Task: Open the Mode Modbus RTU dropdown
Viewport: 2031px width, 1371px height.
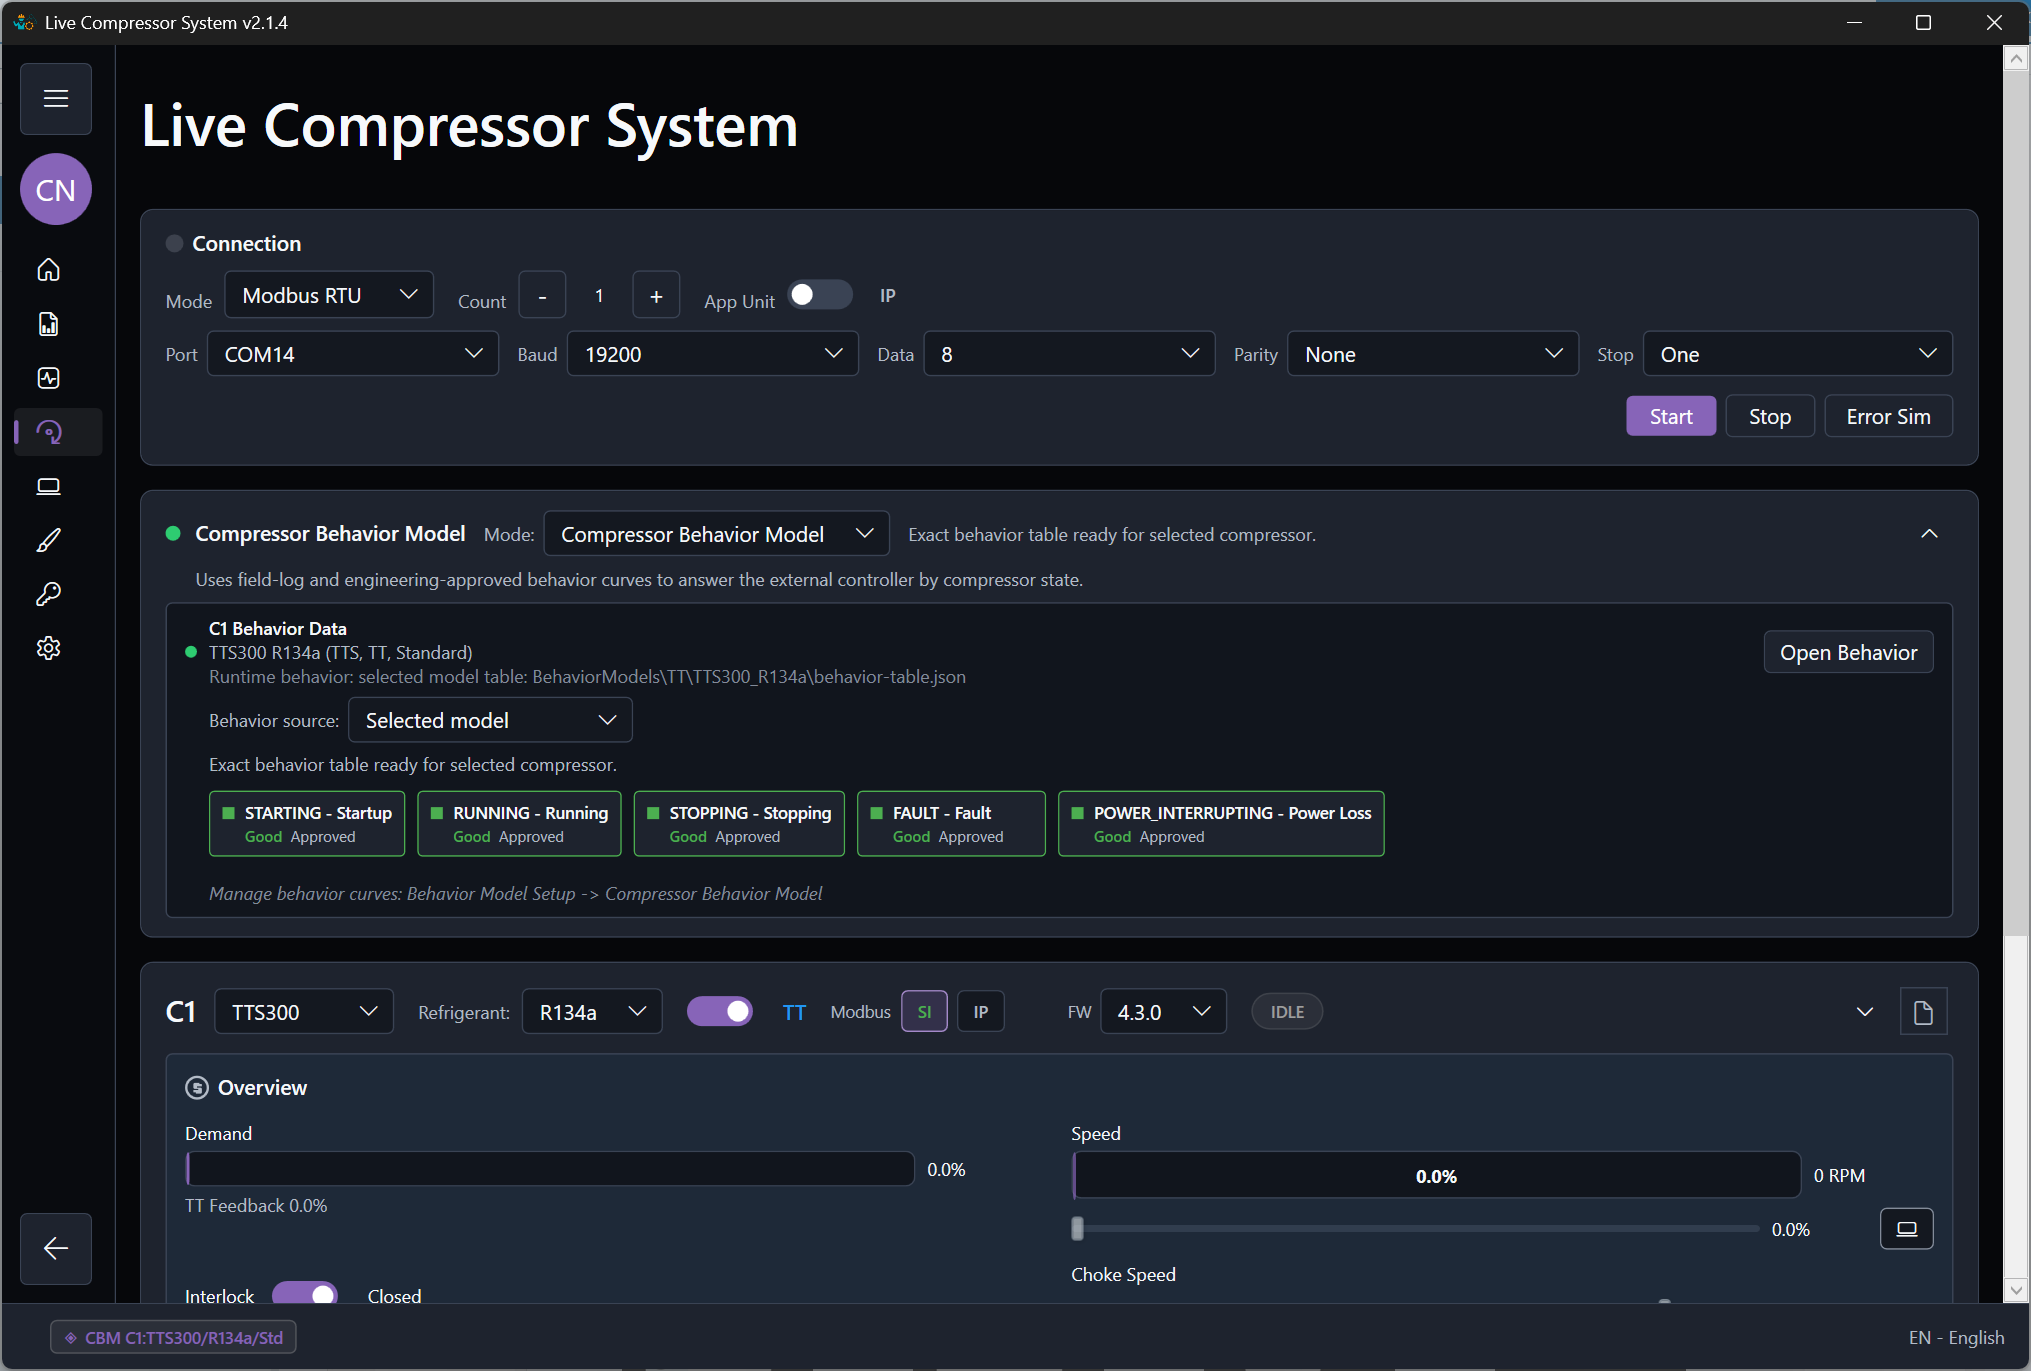Action: tap(329, 295)
